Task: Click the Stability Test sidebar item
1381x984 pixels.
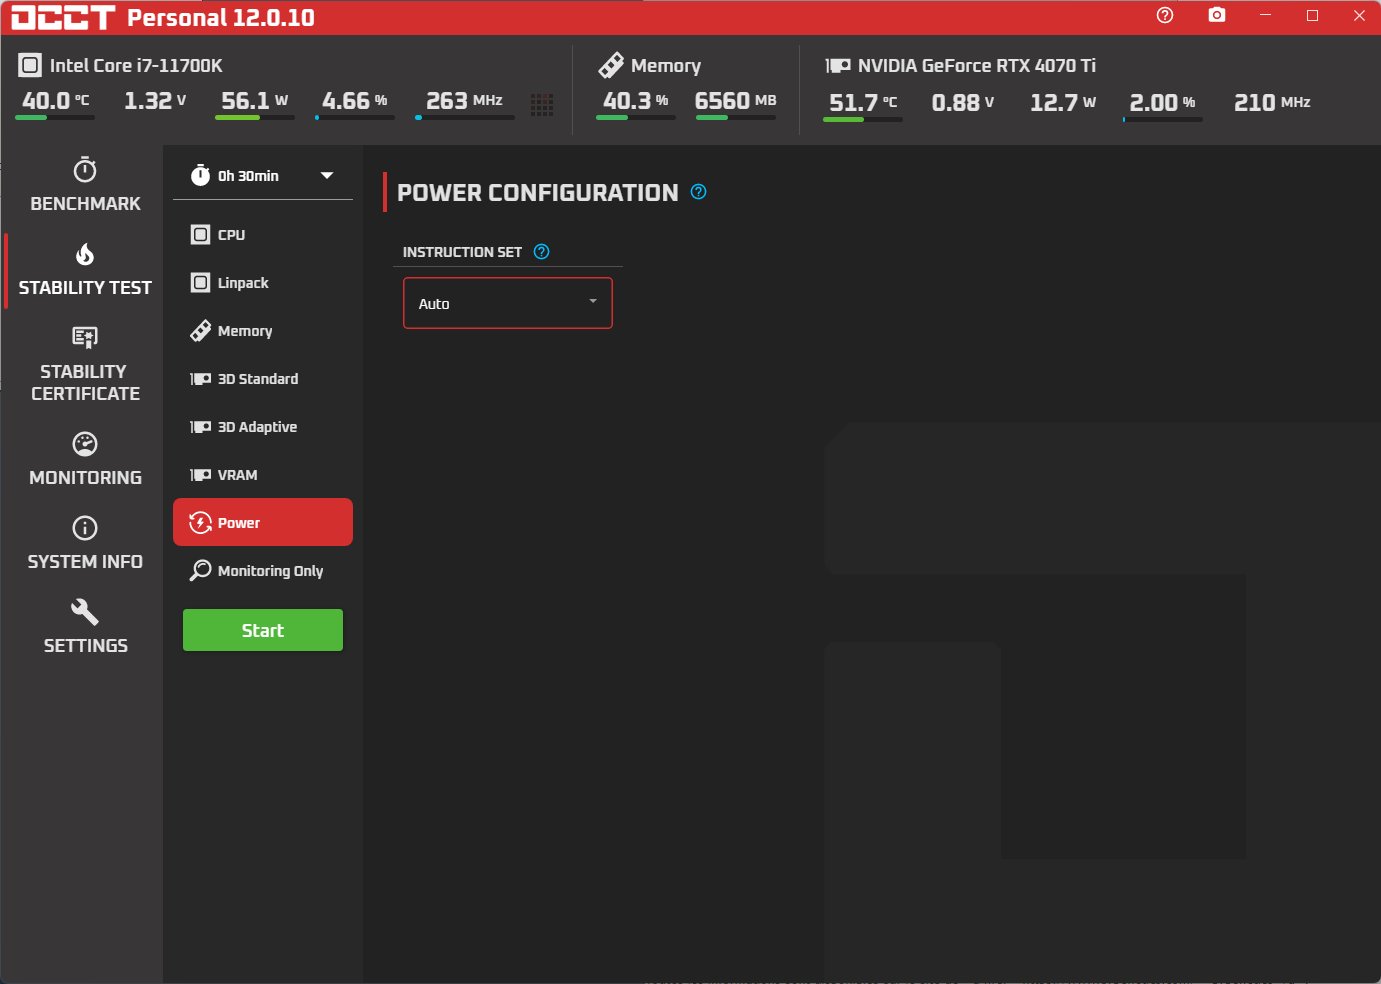Action: pyautogui.click(x=85, y=271)
